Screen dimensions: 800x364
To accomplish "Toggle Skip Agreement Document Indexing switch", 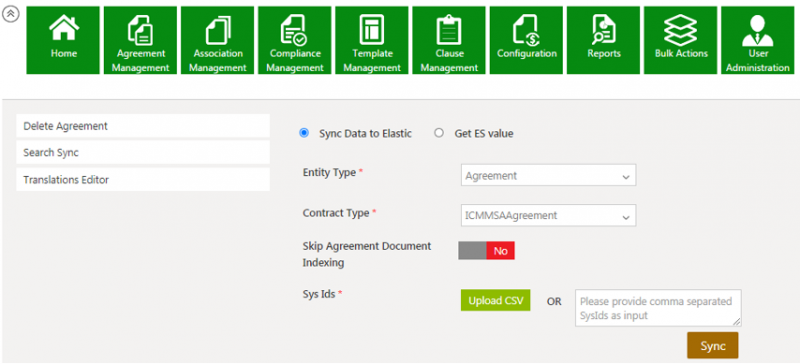I will pos(486,251).
